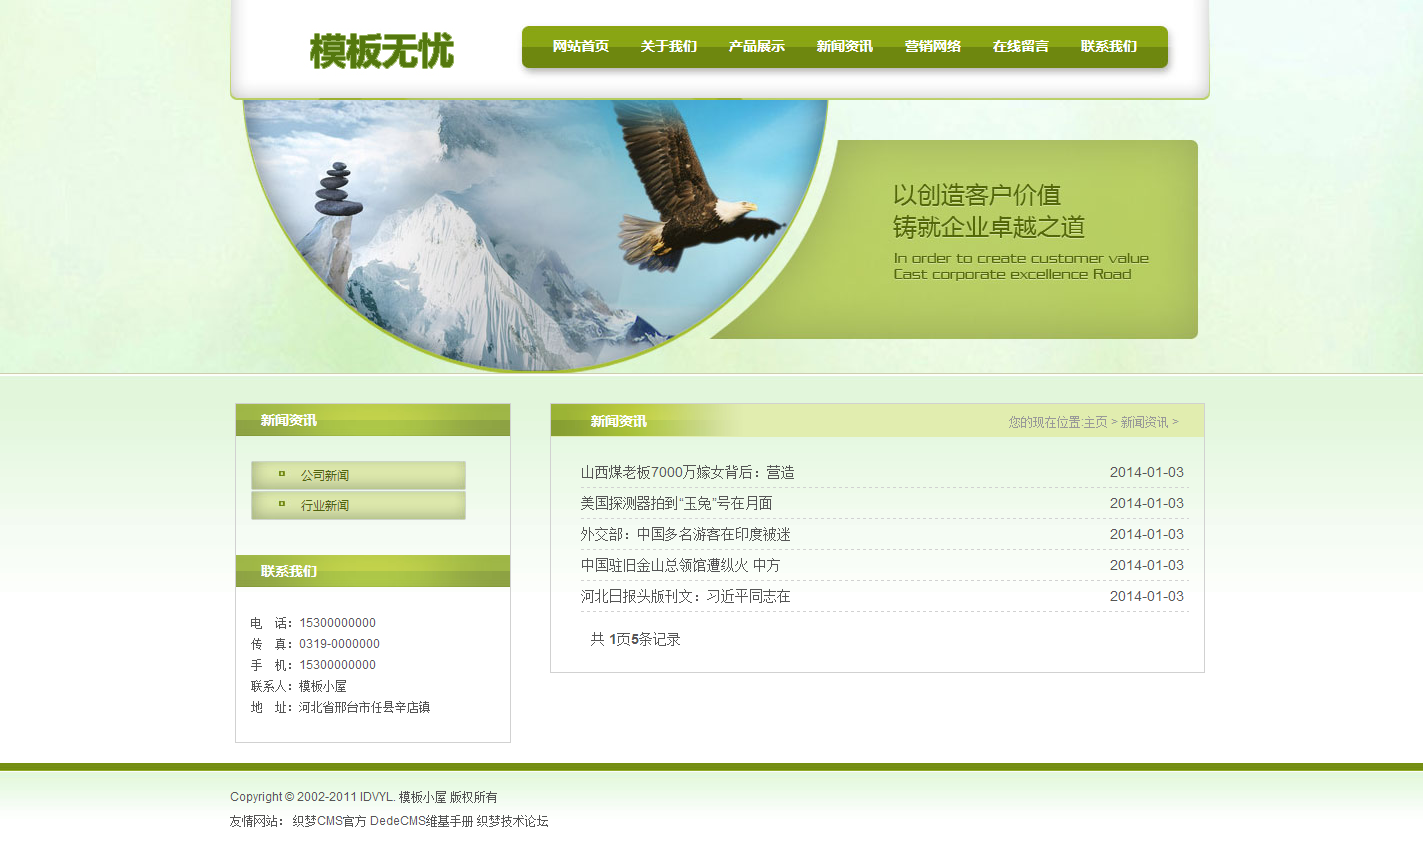Open article 美国探测器拍到"玉兔"号在月面
1423x855 pixels.
click(x=676, y=504)
